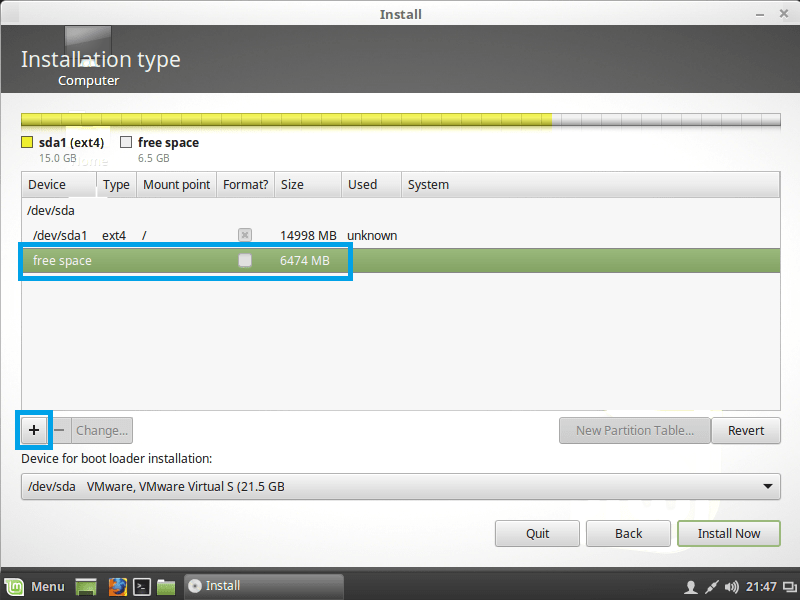Select the /dev/sda device row
Image resolution: width=800 pixels, height=600 pixels.
tap(401, 210)
